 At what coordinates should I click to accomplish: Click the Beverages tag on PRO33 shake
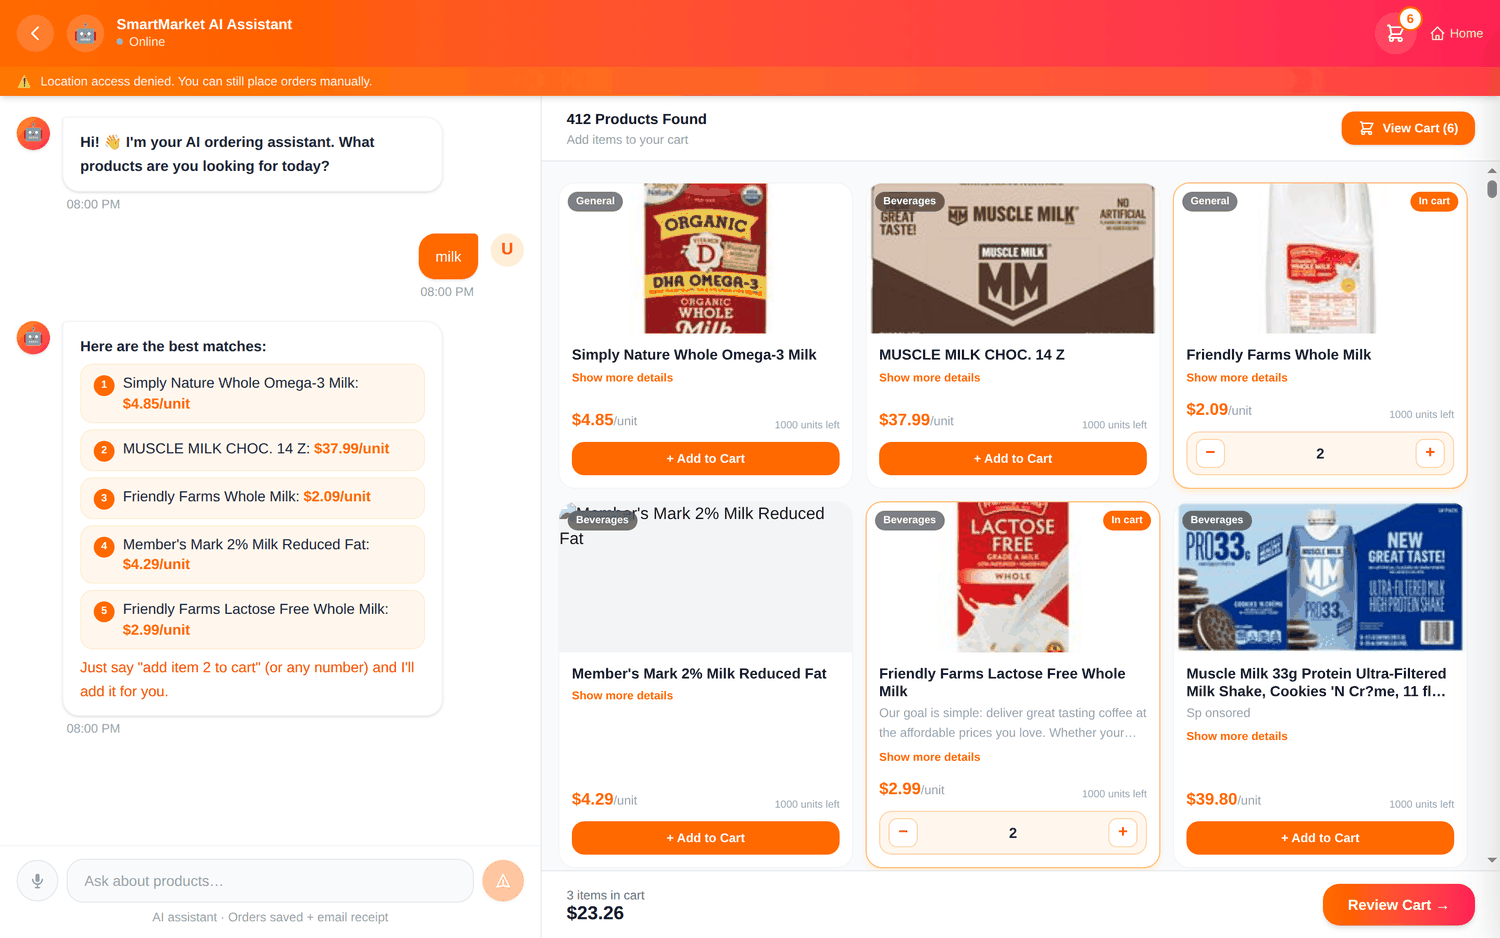[x=1216, y=520]
